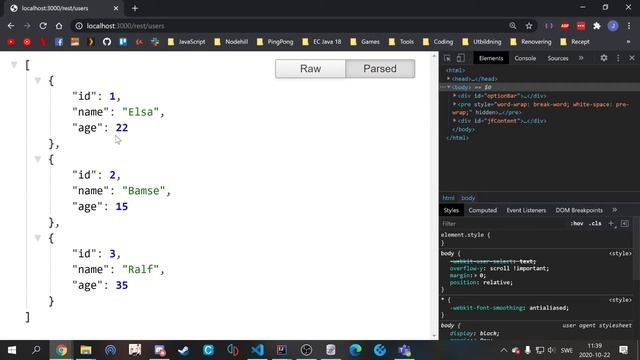Activate the DevTools element inspector icon
This screenshot has width=640, height=360.
pyautogui.click(x=447, y=58)
